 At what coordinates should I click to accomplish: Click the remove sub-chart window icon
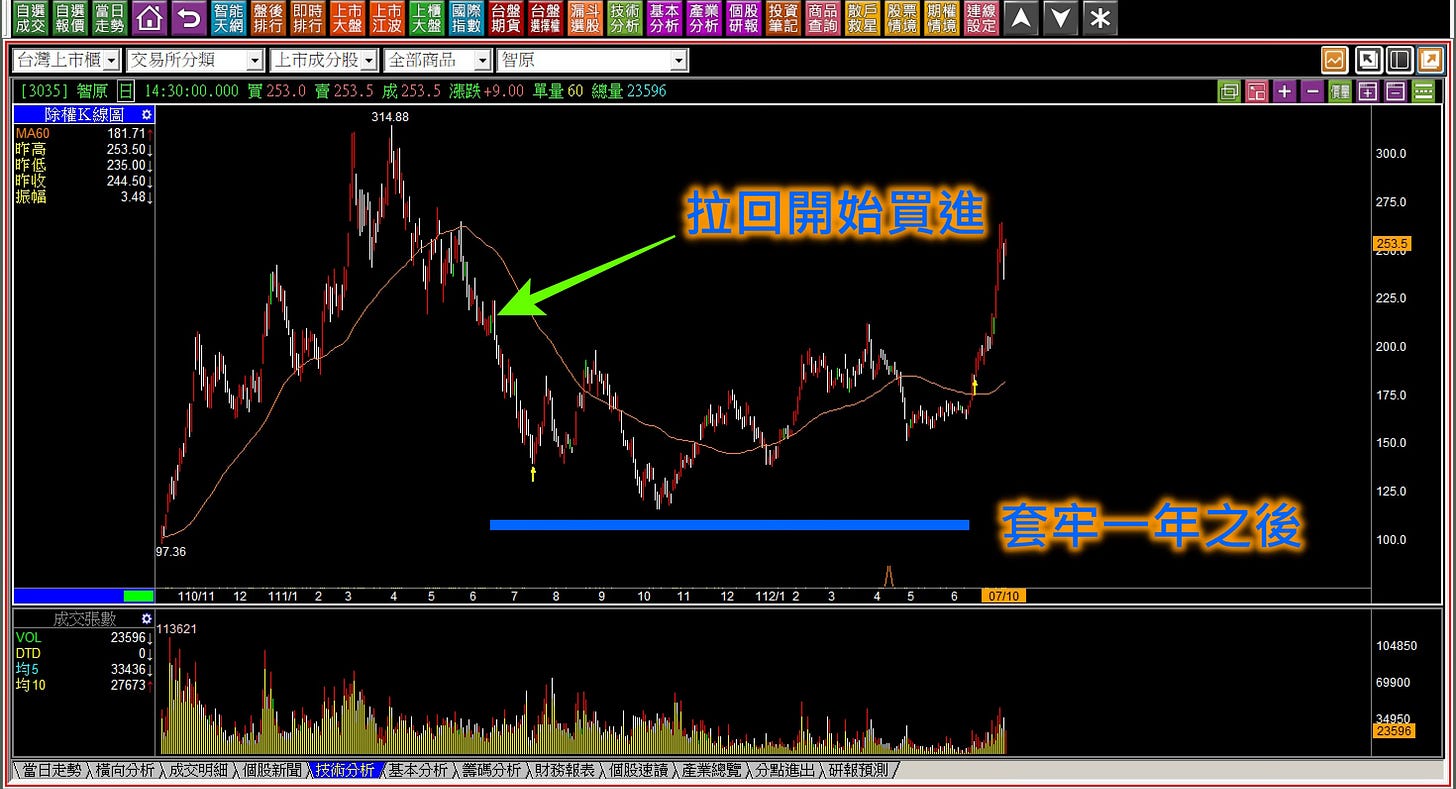pos(1395,92)
